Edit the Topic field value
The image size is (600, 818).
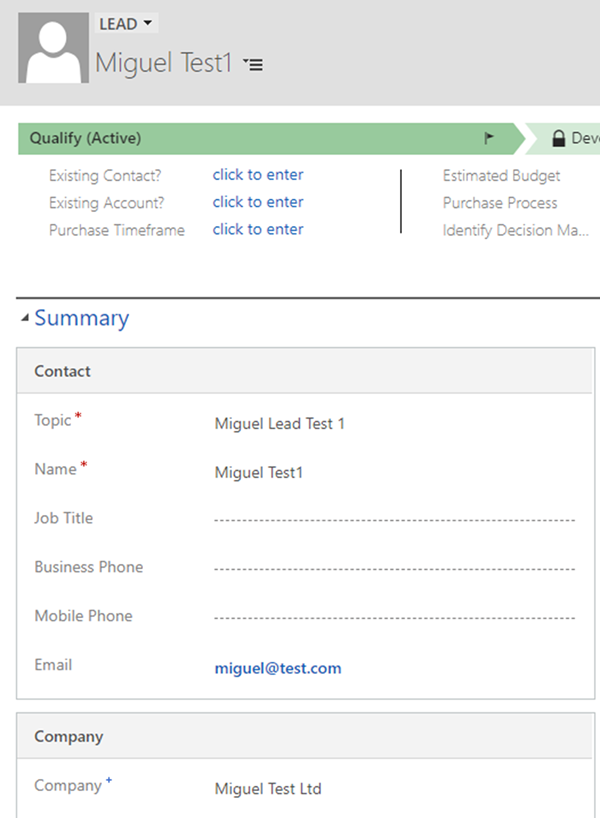280,424
